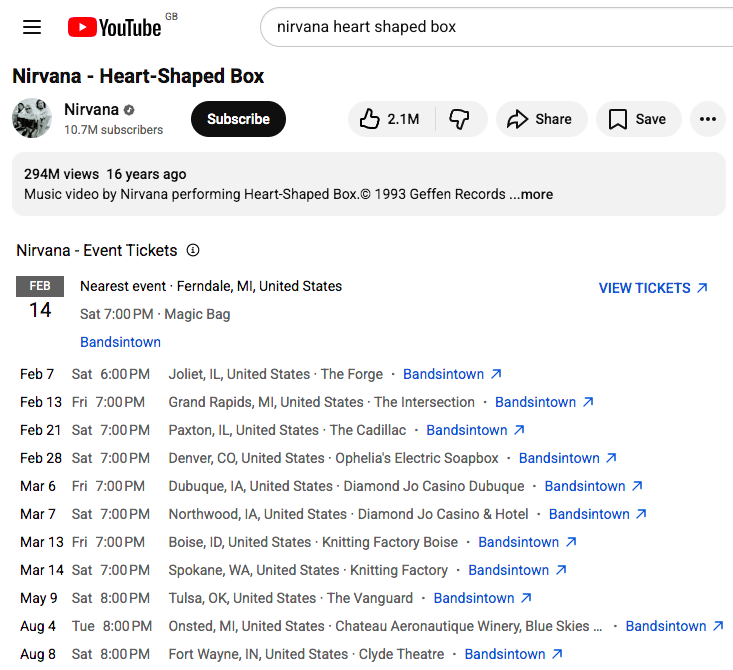Click 'Aug 8' date in events list
This screenshot has height=670, width=733.
point(38,654)
